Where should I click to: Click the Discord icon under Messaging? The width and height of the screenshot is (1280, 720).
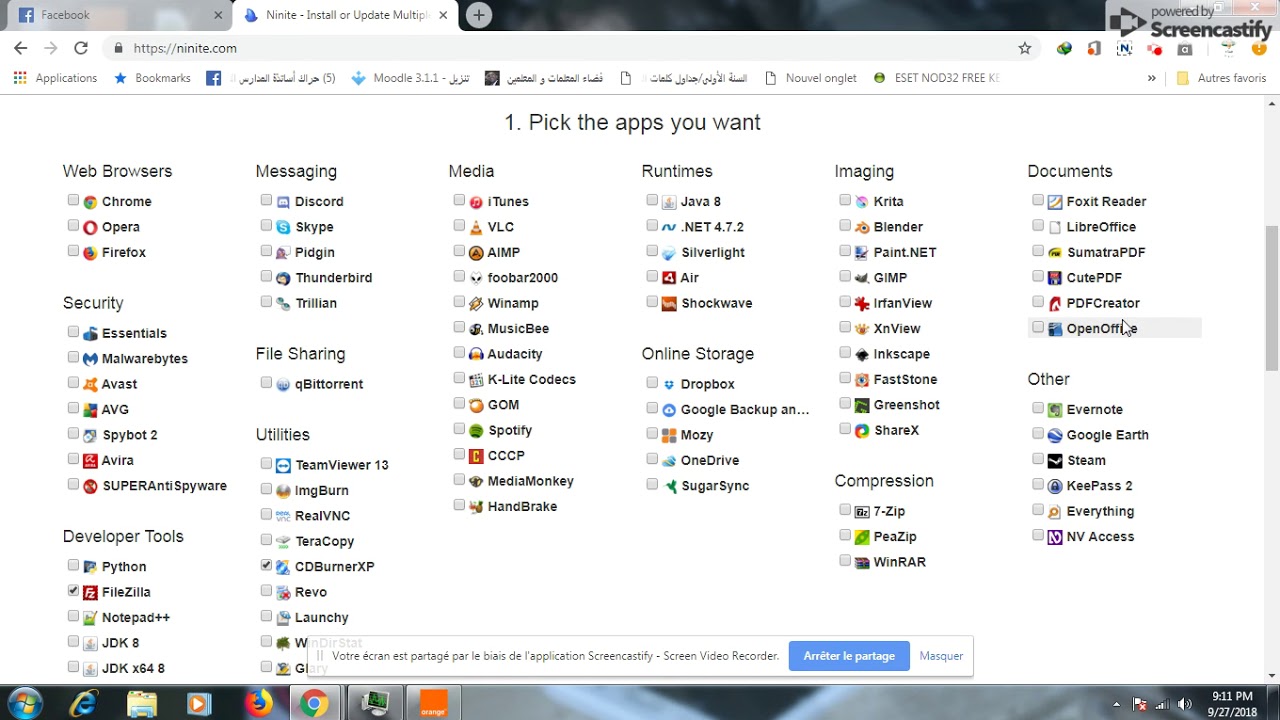pos(283,202)
